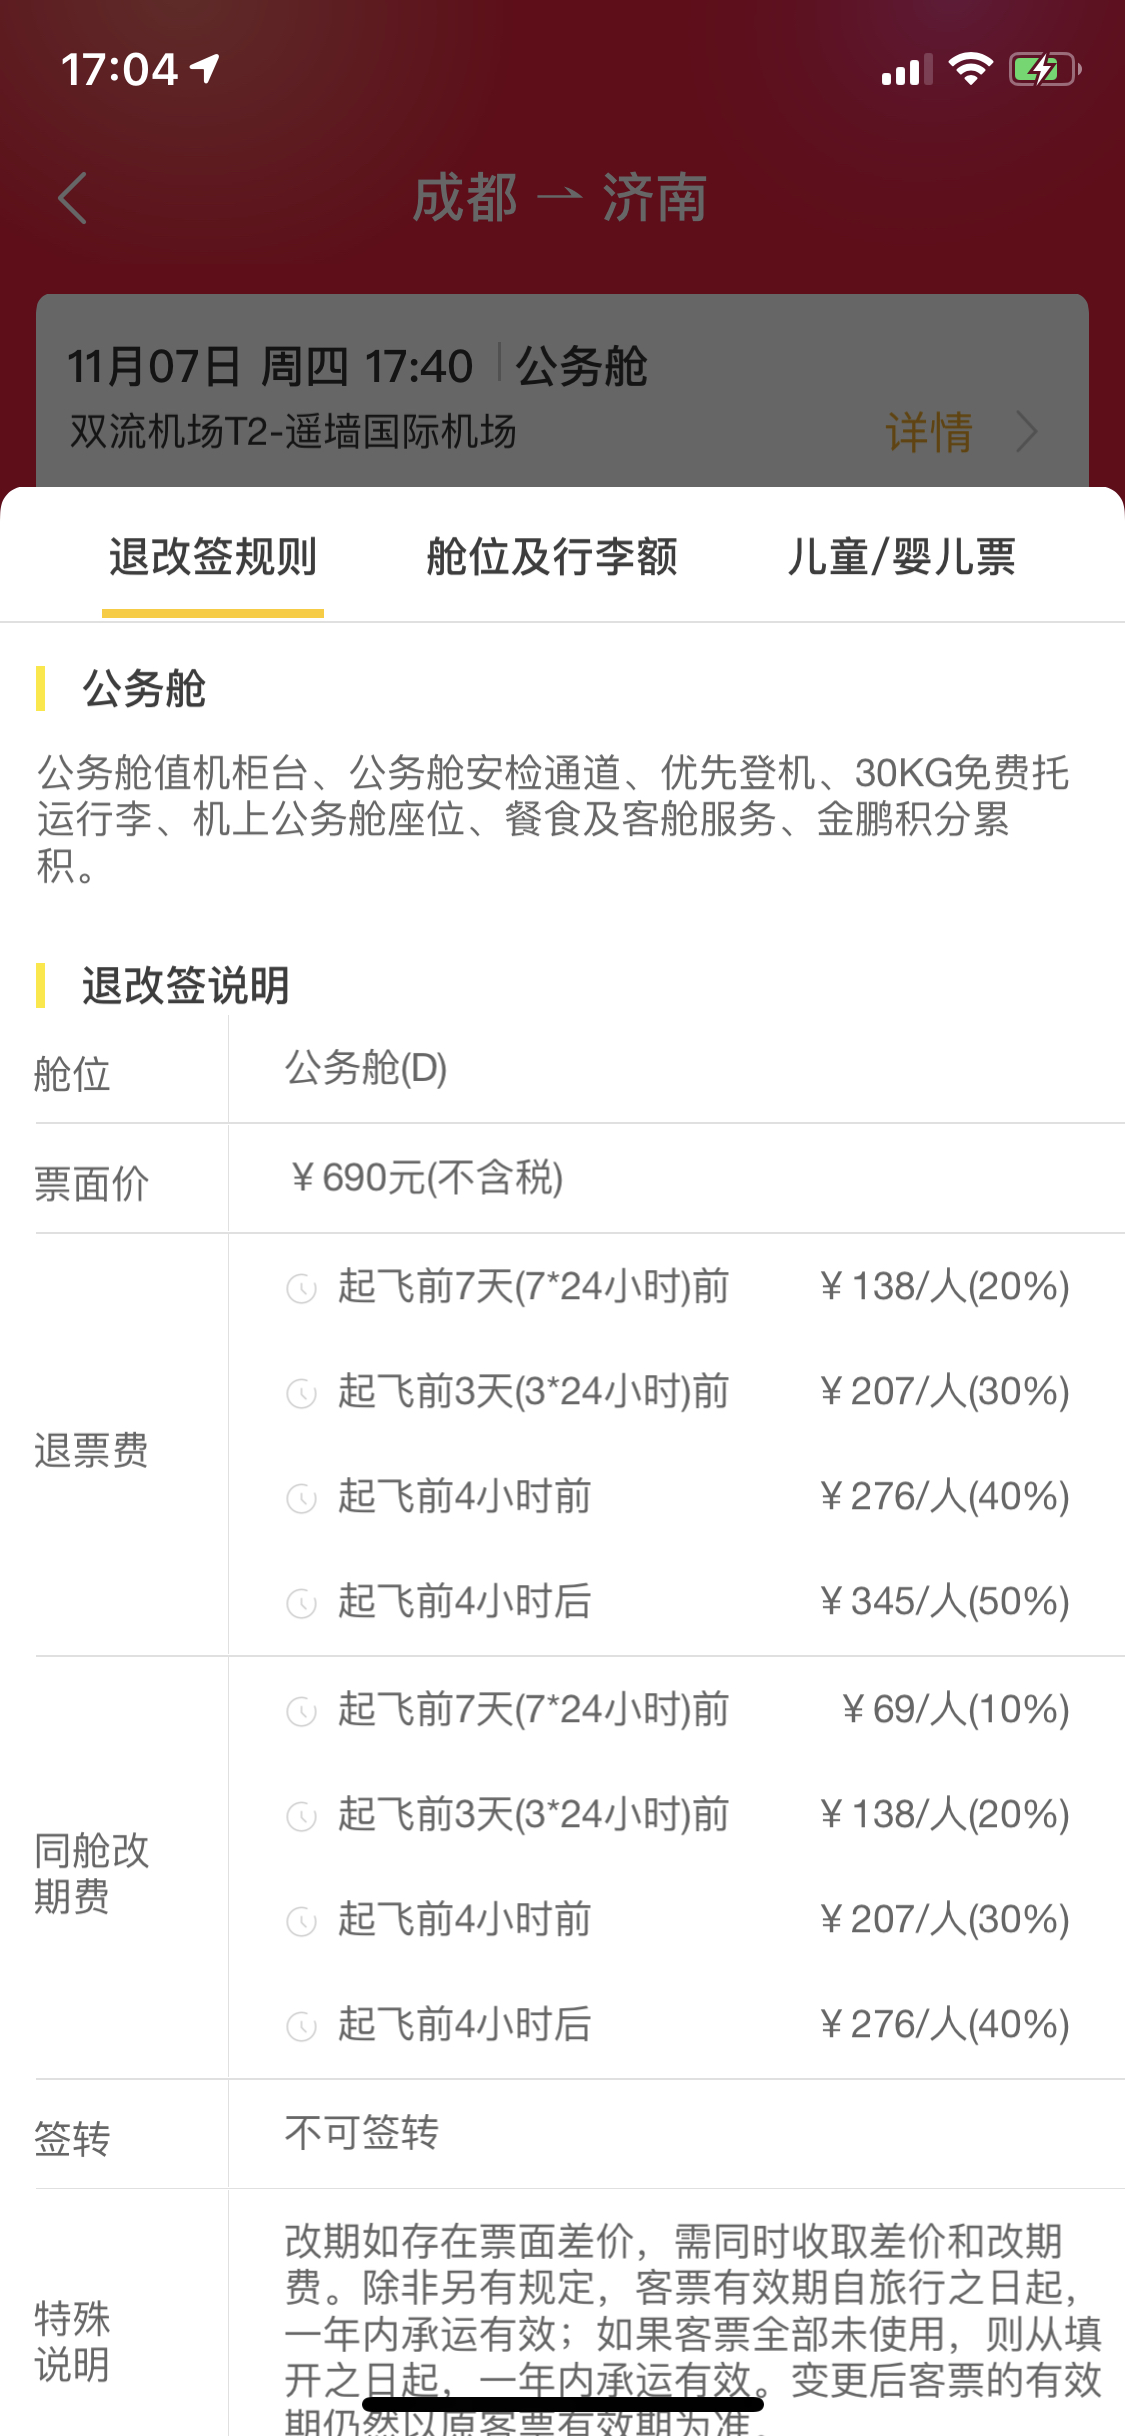Viewport: 1125px width, 2436px height.
Task: Tap the Wi-Fi status bar icon
Action: coord(970,69)
